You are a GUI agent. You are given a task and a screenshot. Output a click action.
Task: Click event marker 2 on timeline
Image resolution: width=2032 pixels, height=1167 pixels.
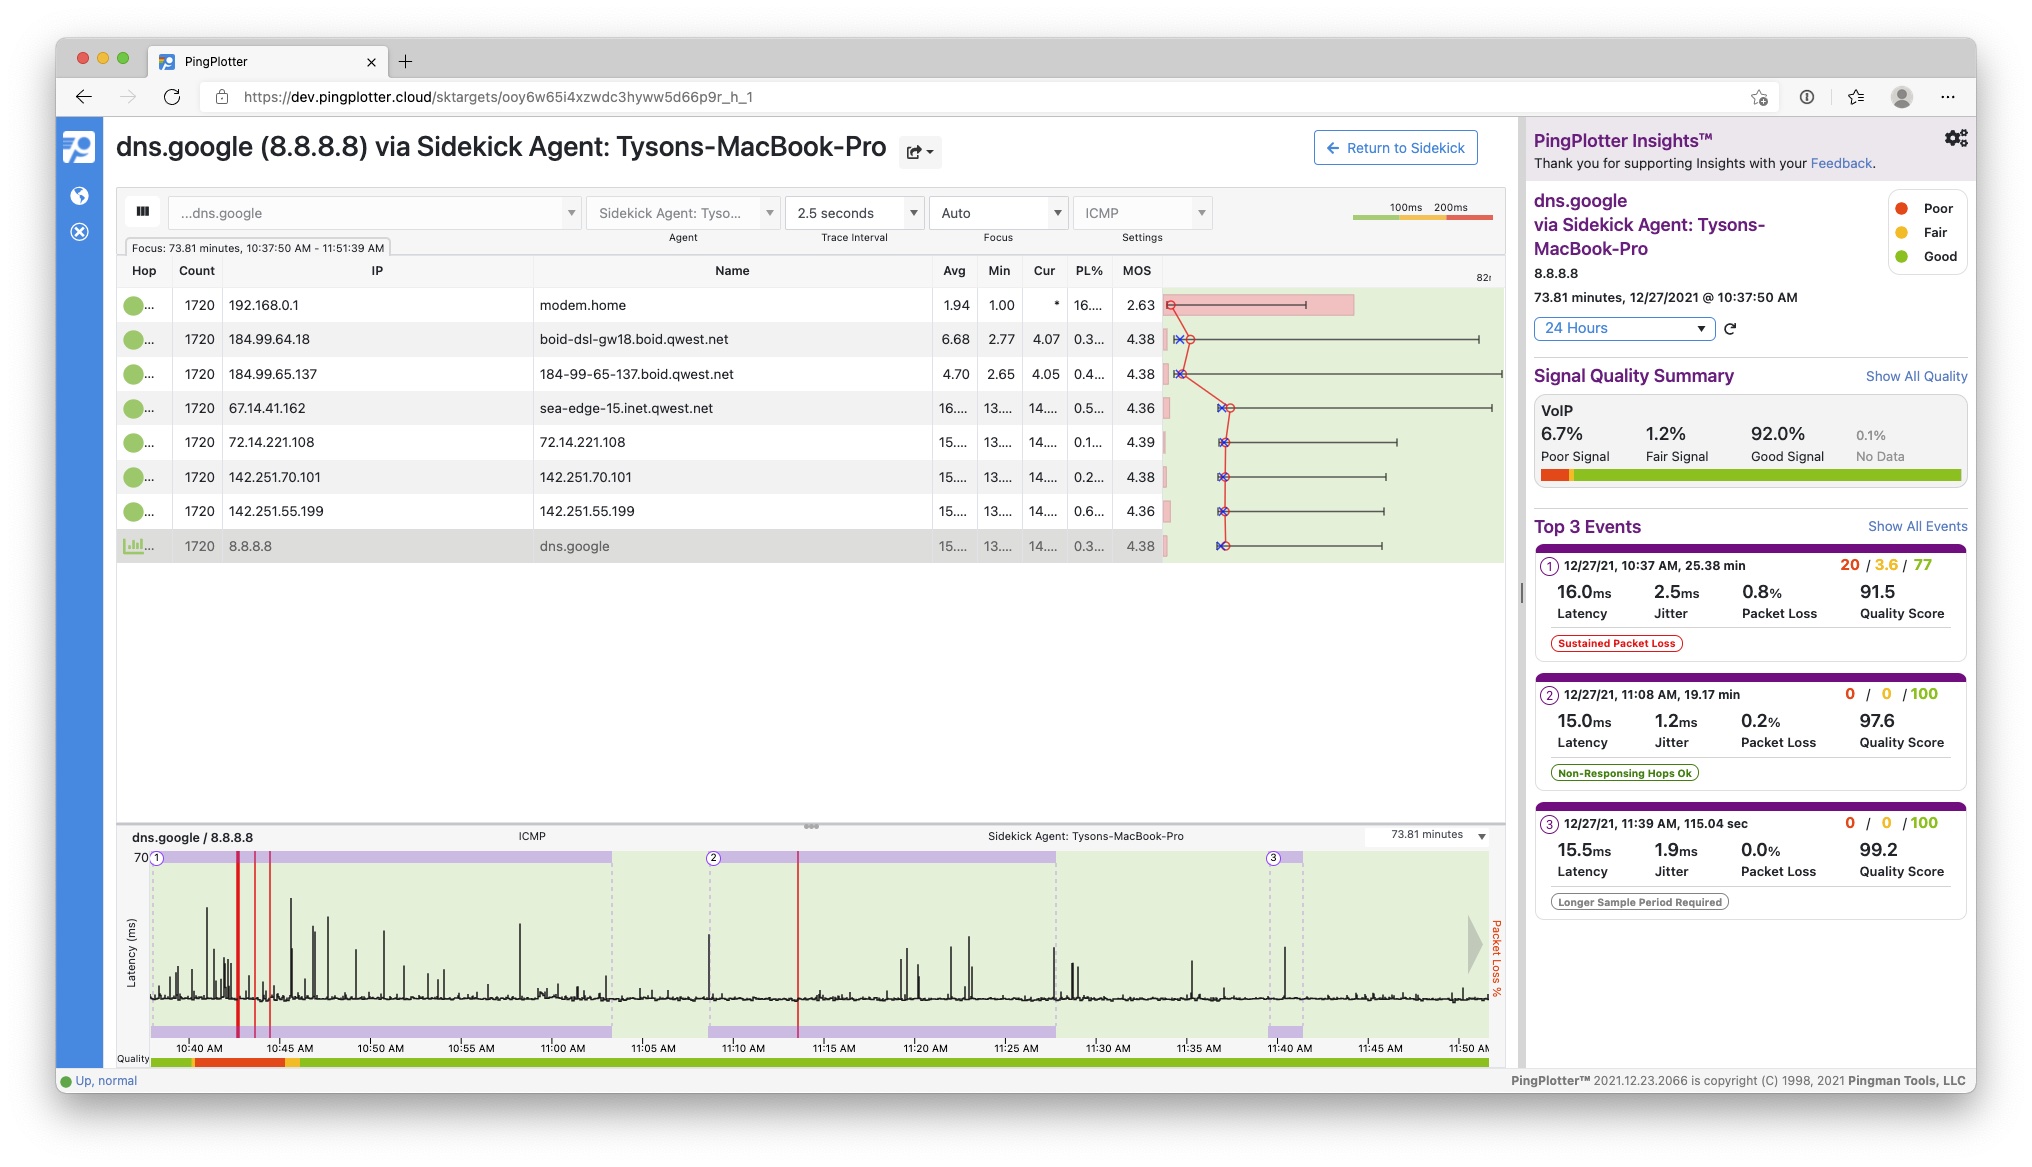[x=713, y=858]
